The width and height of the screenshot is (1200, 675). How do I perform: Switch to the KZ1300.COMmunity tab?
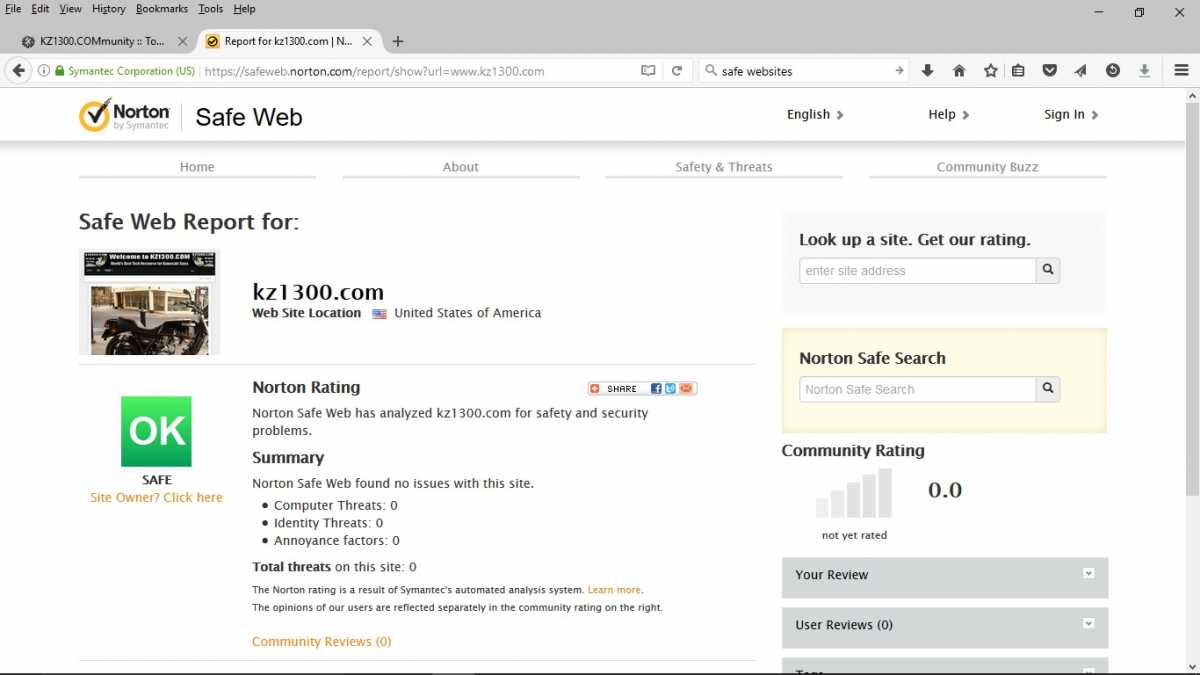(x=102, y=42)
